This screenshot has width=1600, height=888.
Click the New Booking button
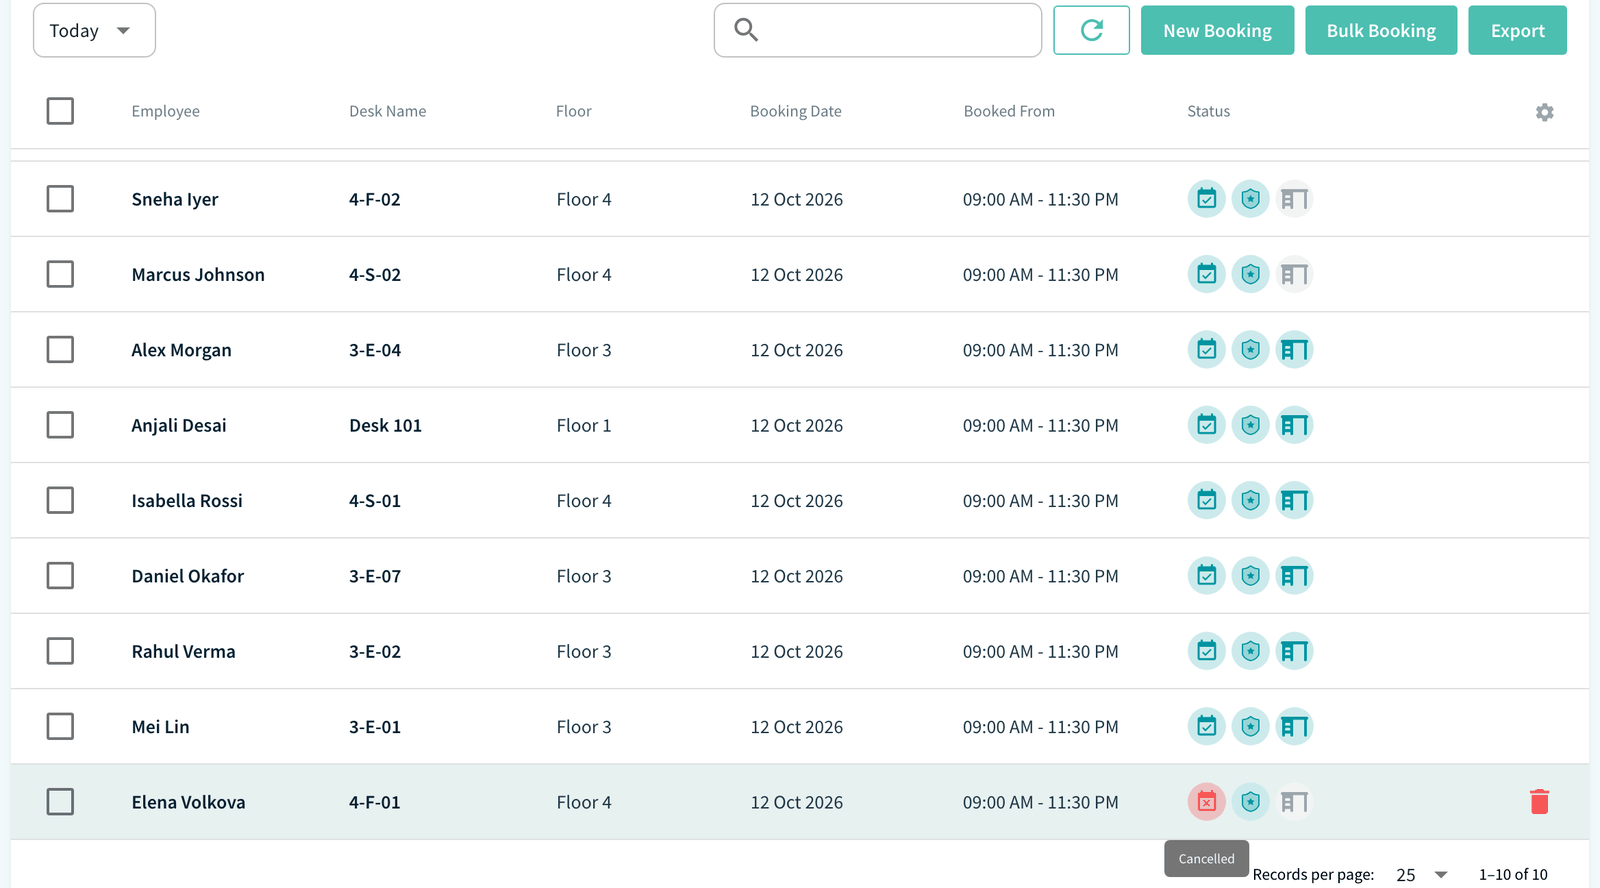[1217, 30]
